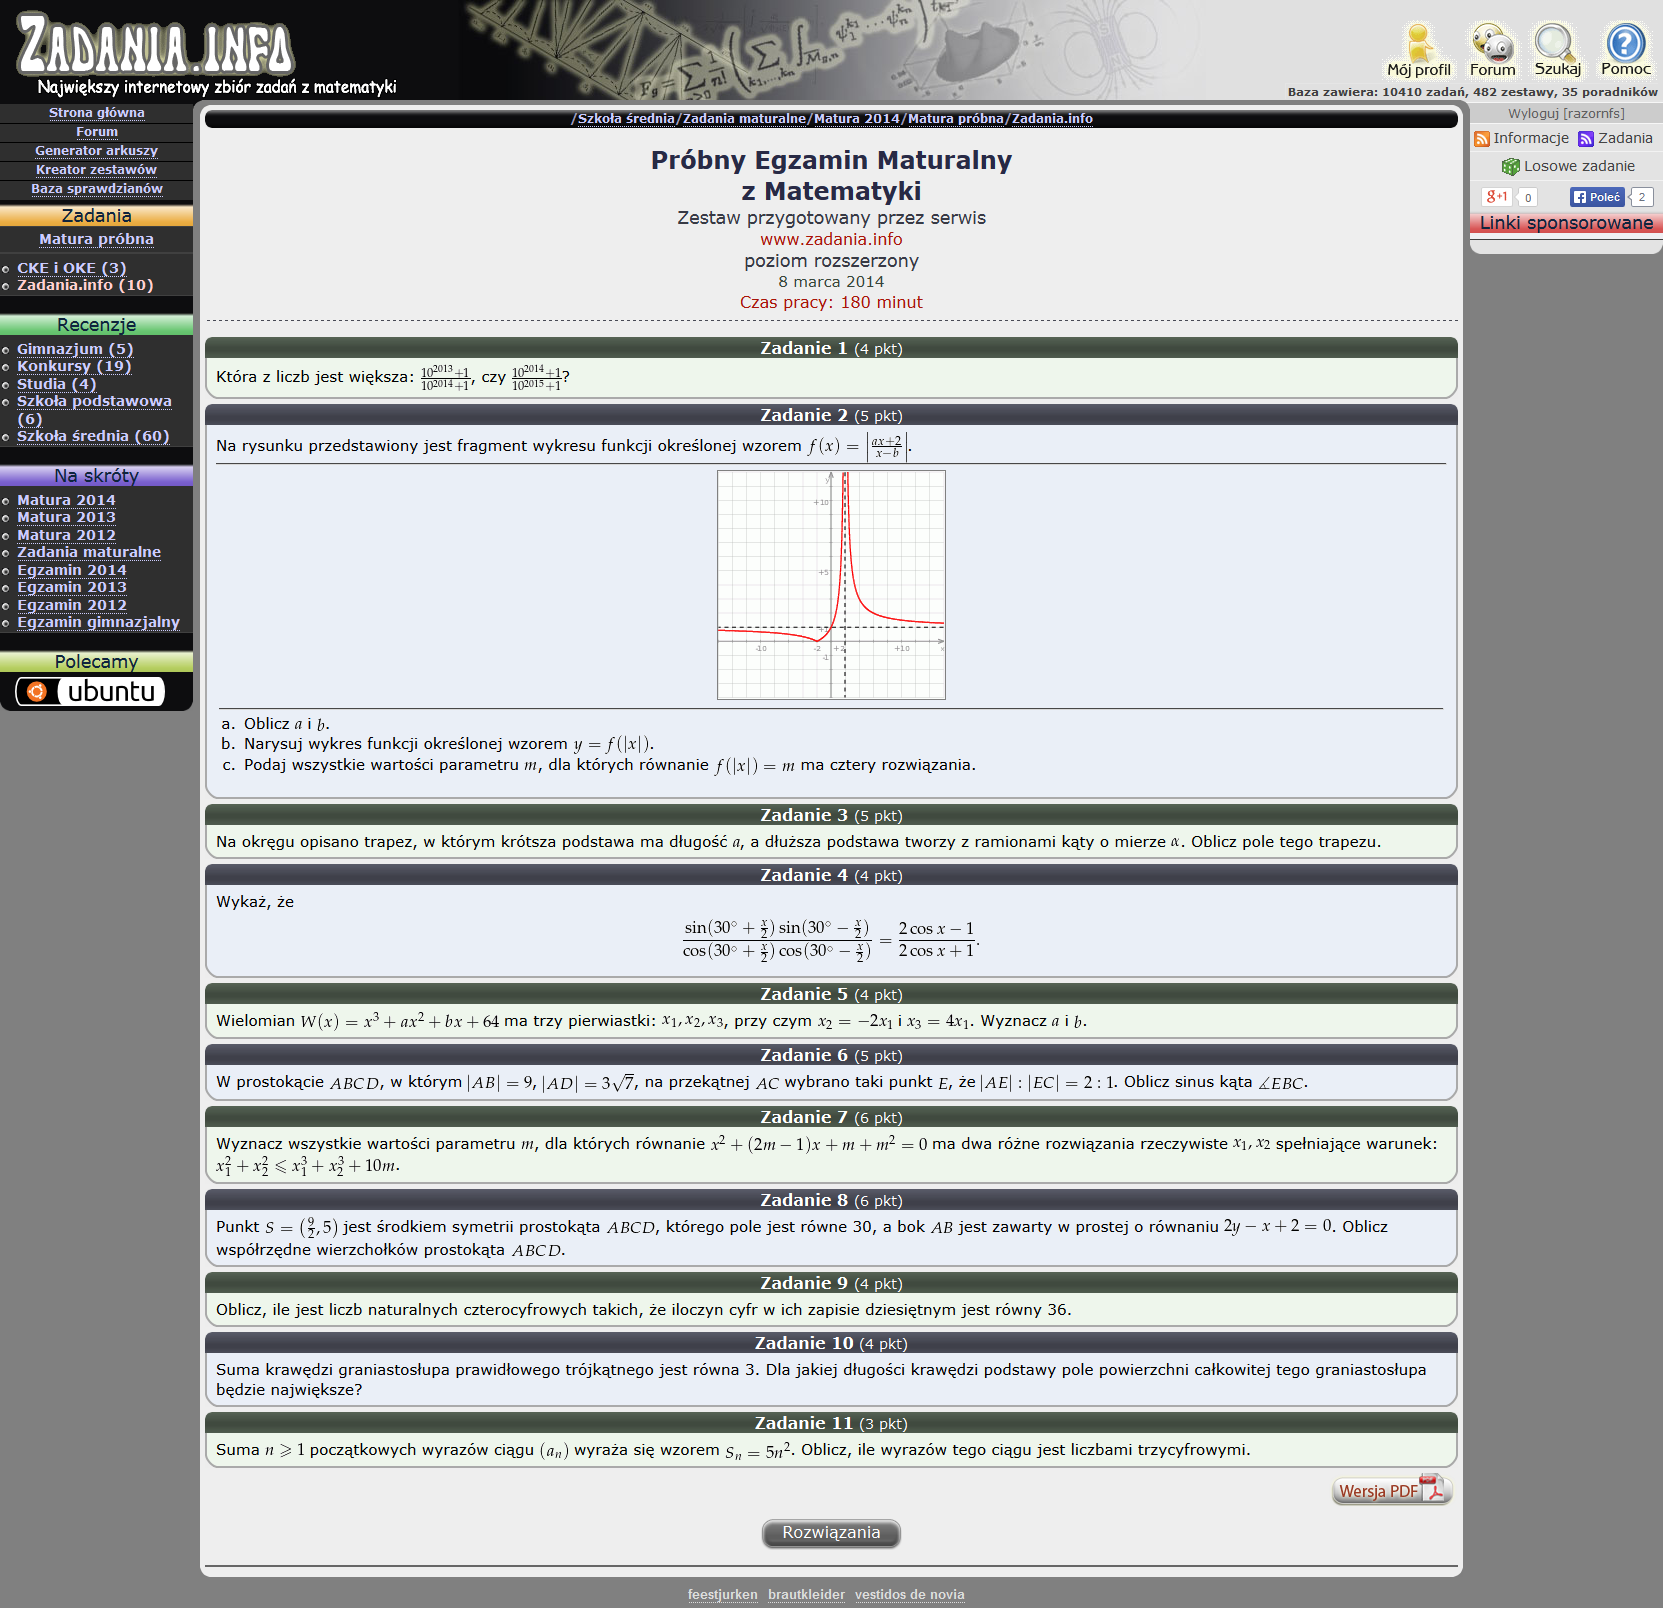Open the Zadanie 8 header
The image size is (1663, 1608).
pos(831,1200)
